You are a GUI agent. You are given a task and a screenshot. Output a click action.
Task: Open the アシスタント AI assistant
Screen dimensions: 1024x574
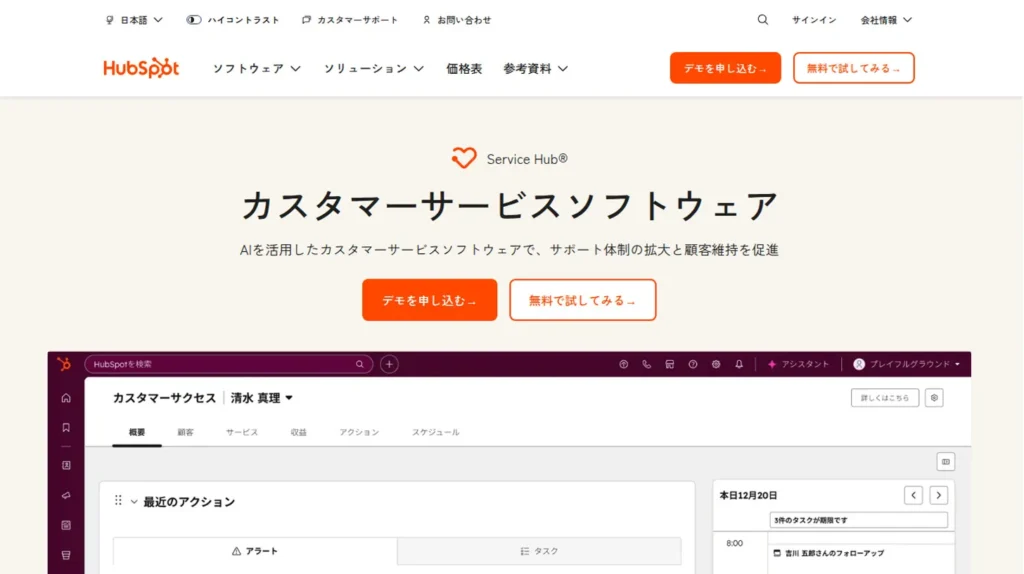(x=798, y=364)
